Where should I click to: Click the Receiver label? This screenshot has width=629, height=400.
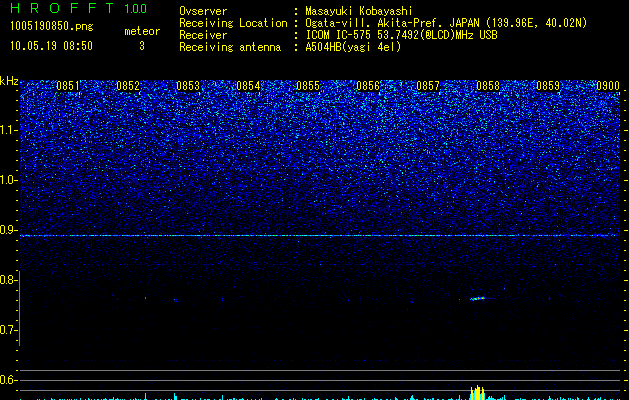pyautogui.click(x=203, y=35)
